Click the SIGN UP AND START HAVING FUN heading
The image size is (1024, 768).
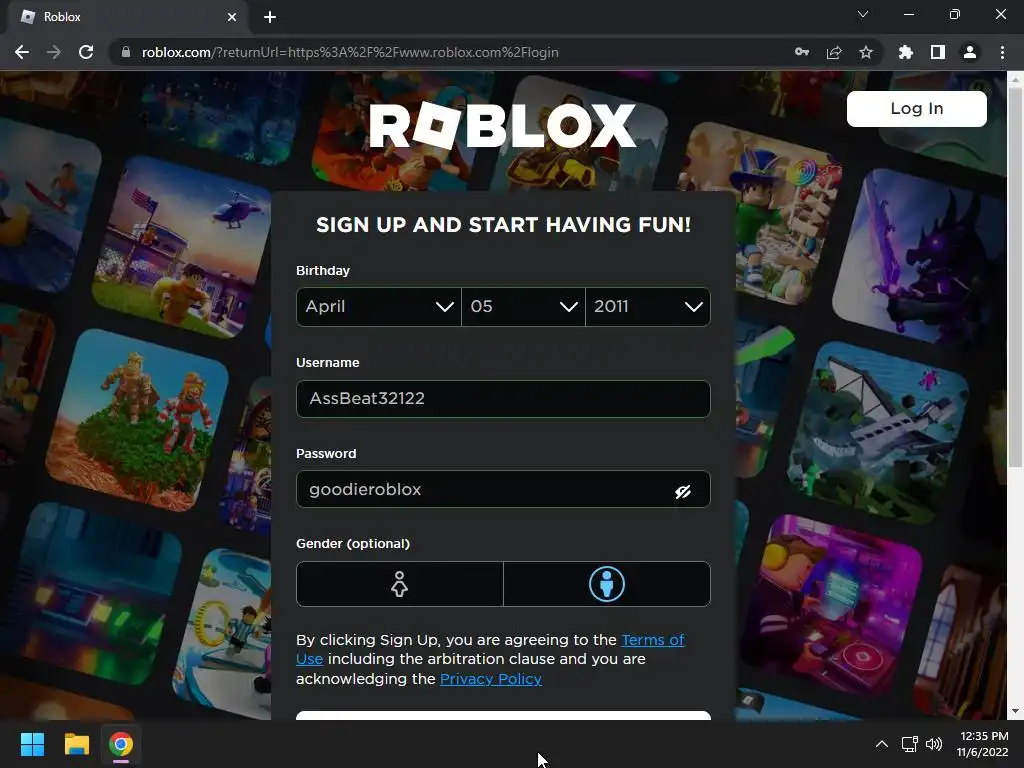504,225
